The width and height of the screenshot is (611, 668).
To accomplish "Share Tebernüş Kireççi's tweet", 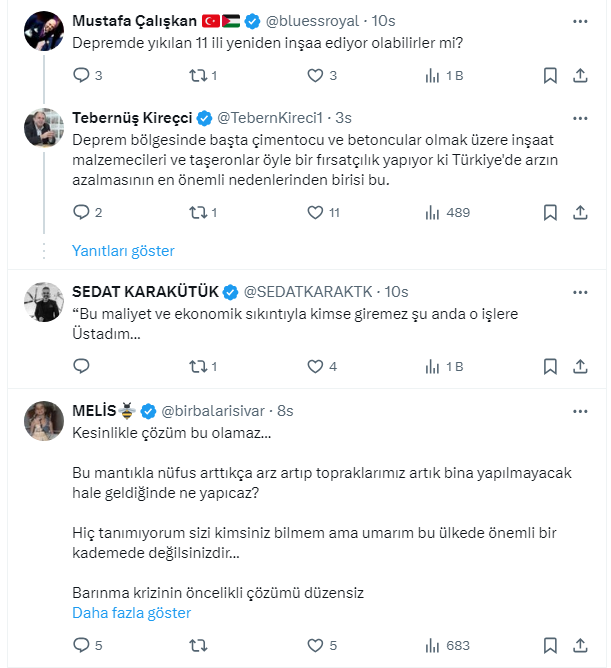I will click(x=580, y=212).
